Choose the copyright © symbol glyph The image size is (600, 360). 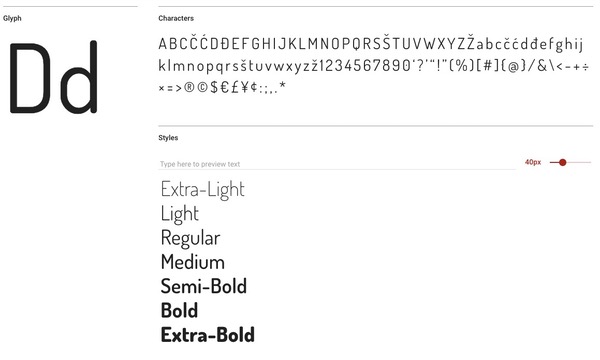[202, 88]
